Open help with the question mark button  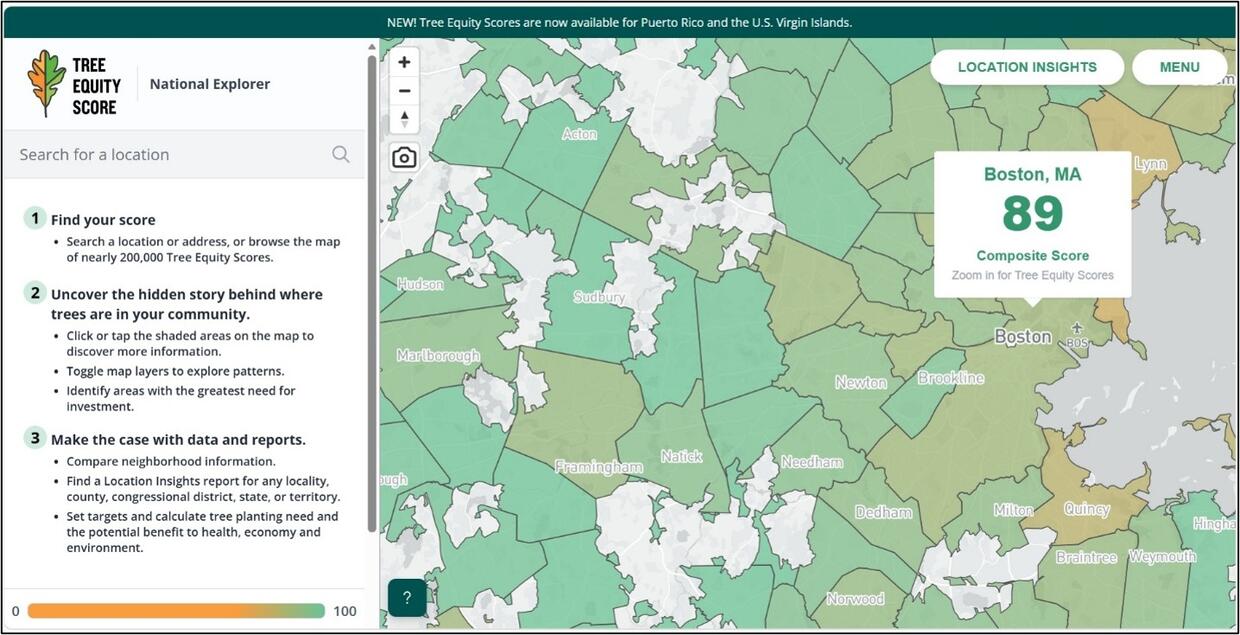coord(407,598)
